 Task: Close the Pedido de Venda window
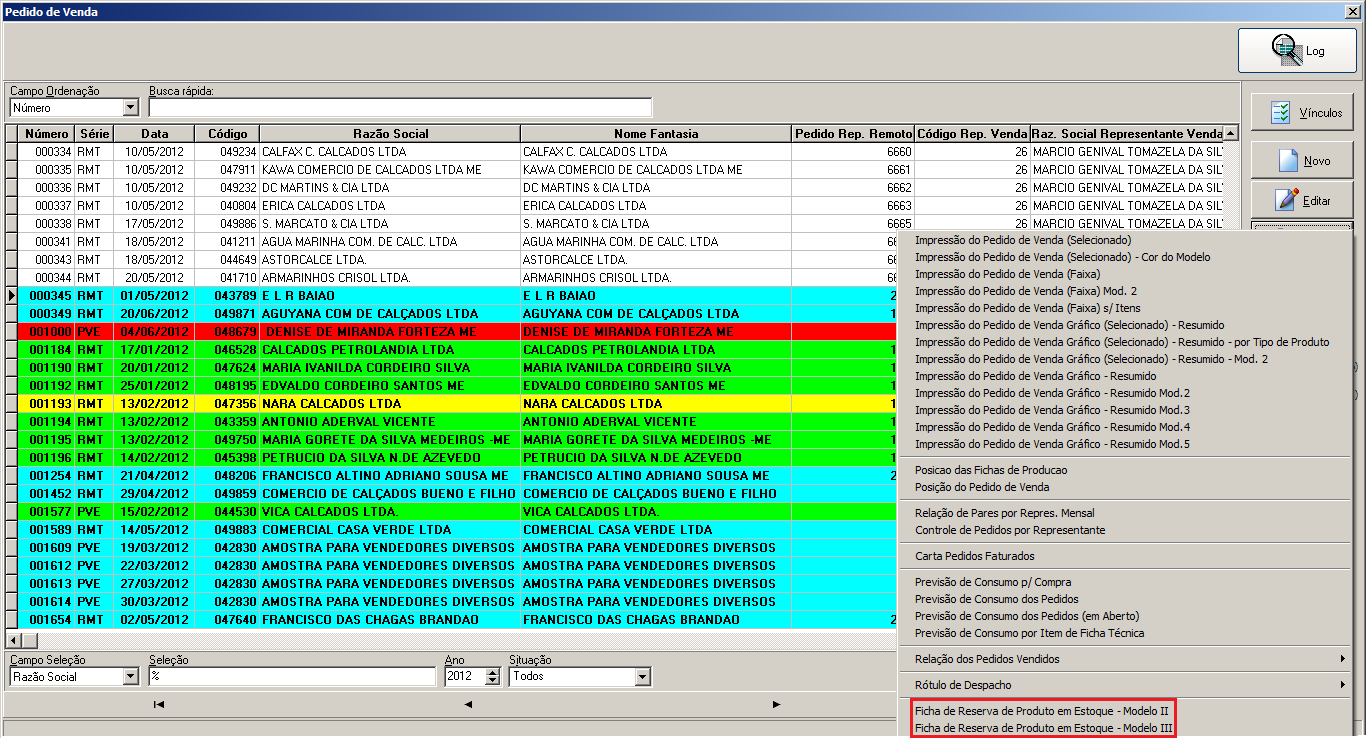click(1353, 12)
